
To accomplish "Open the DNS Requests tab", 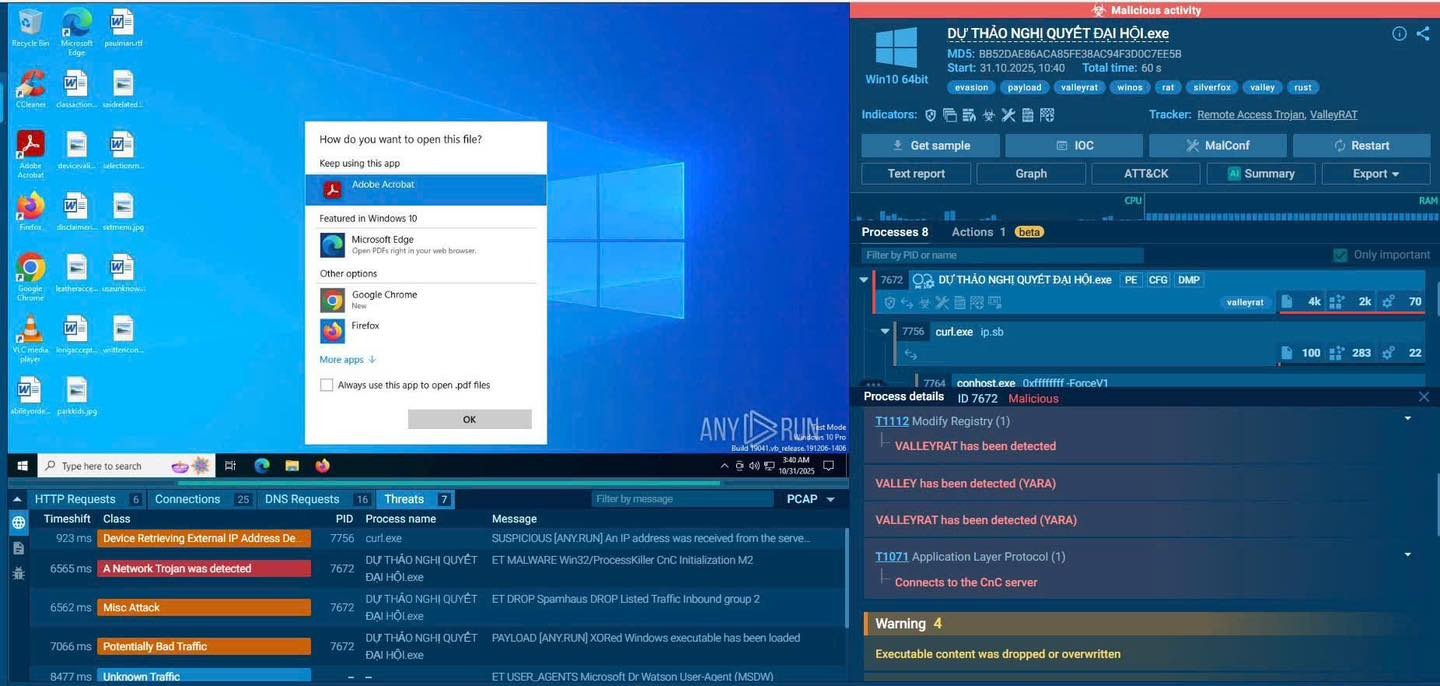I will pyautogui.click(x=302, y=498).
